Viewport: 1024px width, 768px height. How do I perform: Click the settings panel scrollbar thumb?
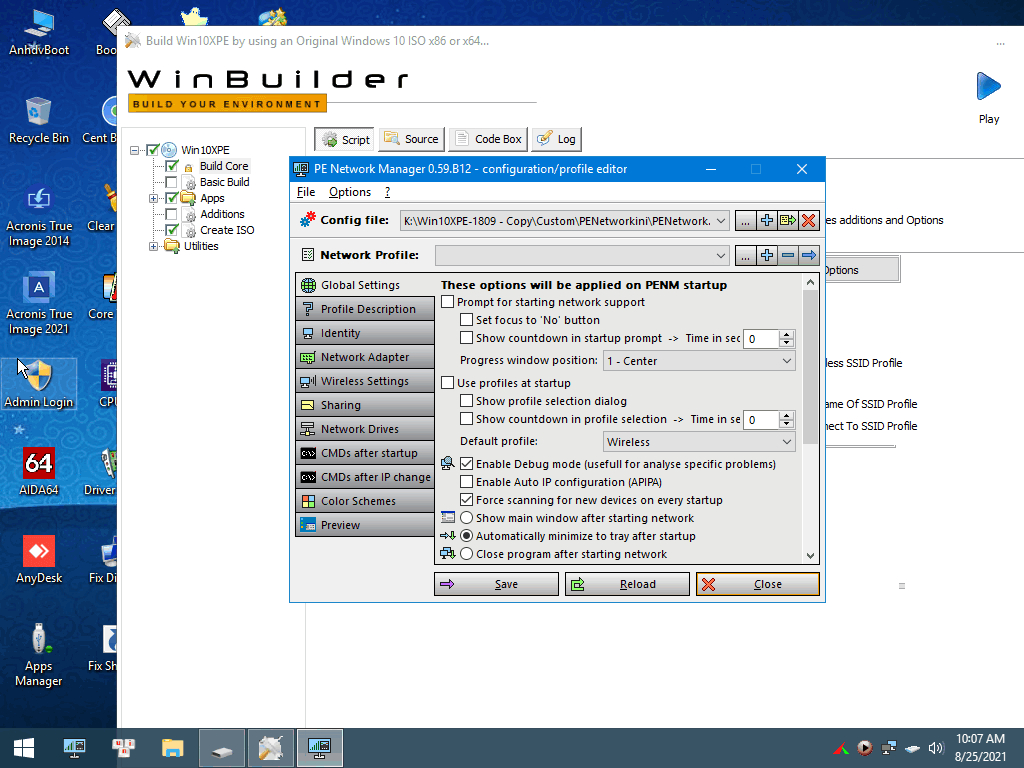pyautogui.click(x=810, y=367)
